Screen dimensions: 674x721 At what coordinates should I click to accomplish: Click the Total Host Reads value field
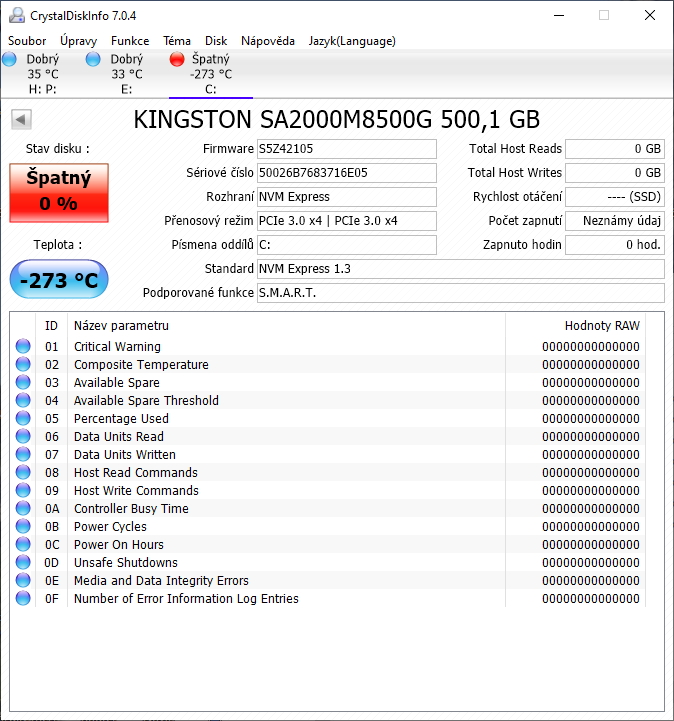point(615,149)
